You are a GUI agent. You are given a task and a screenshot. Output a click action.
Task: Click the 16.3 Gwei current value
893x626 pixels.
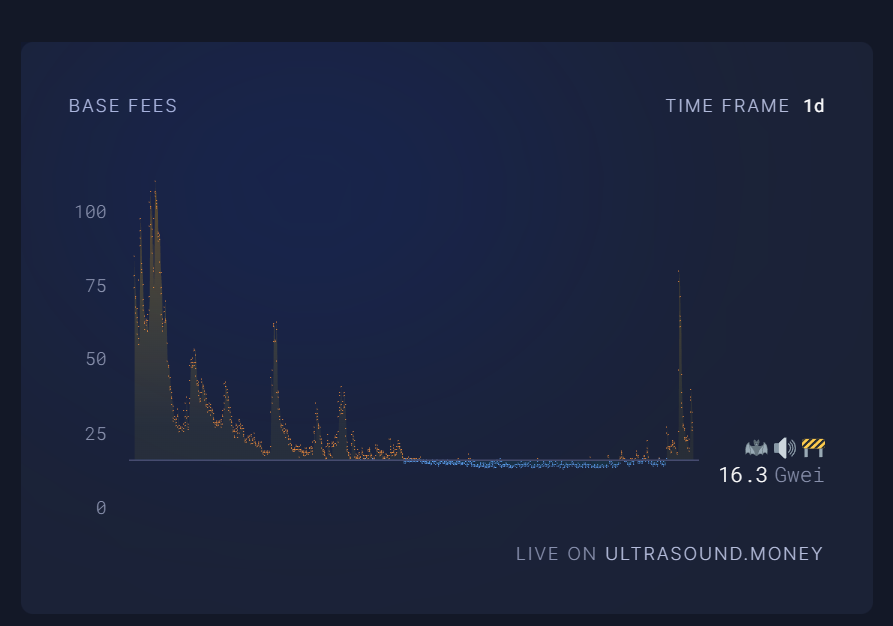[771, 475]
